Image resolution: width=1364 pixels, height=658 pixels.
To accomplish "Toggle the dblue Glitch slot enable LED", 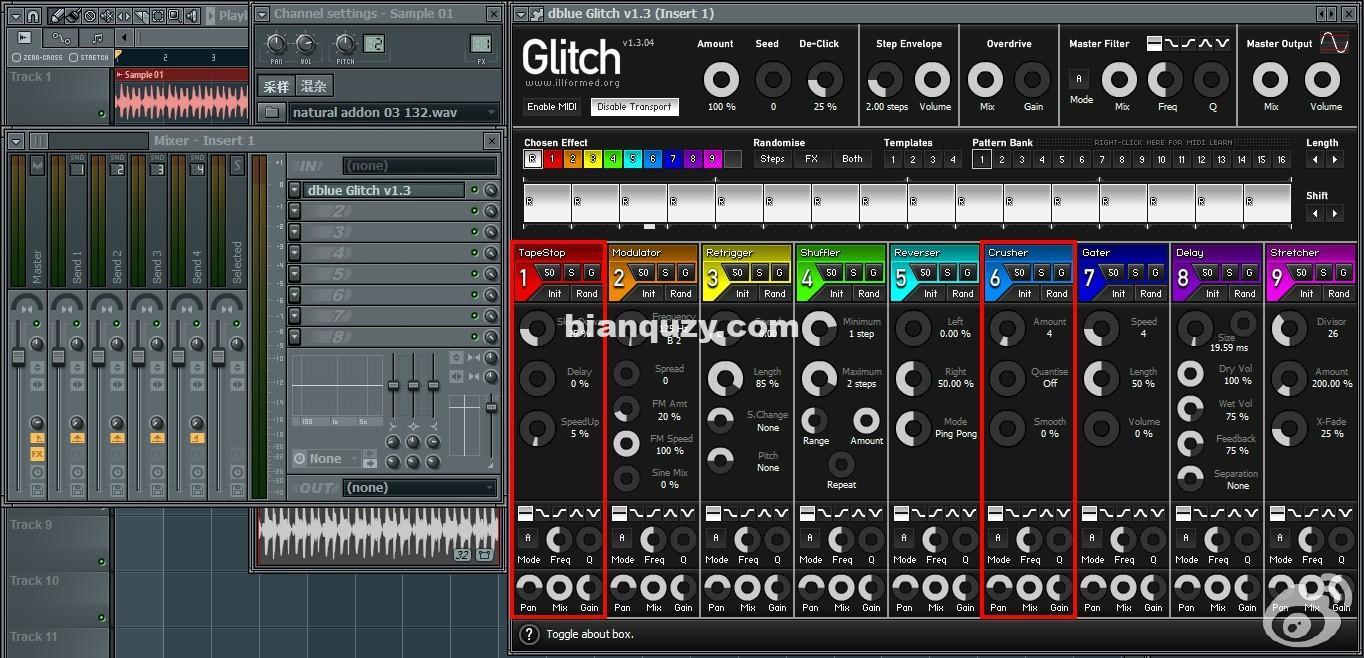I will [x=474, y=190].
